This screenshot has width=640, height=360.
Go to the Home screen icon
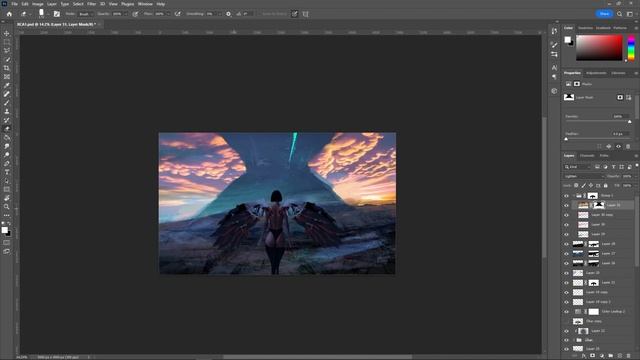click(x=9, y=14)
